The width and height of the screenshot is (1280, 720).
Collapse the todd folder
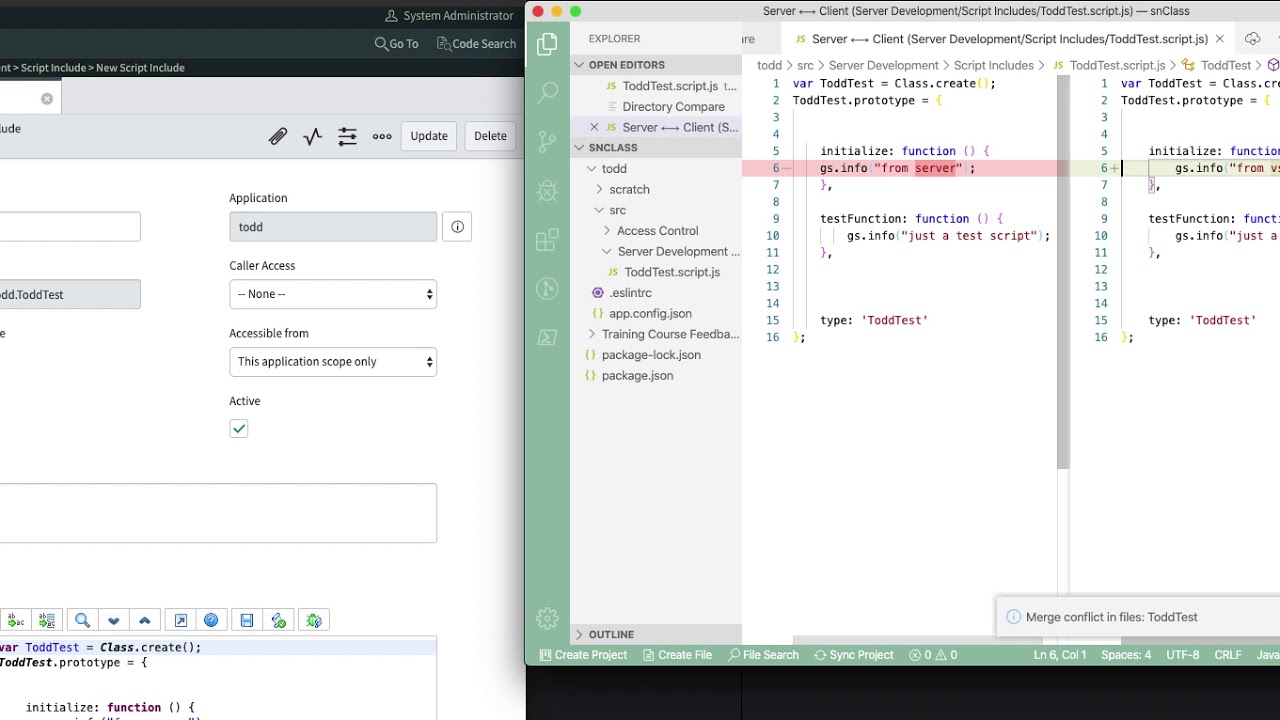pyautogui.click(x=591, y=169)
